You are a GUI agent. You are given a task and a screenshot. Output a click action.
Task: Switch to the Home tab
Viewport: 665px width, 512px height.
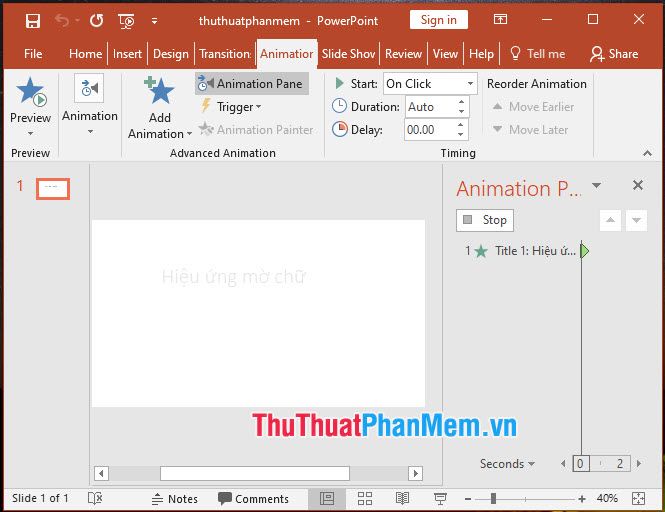pos(85,54)
